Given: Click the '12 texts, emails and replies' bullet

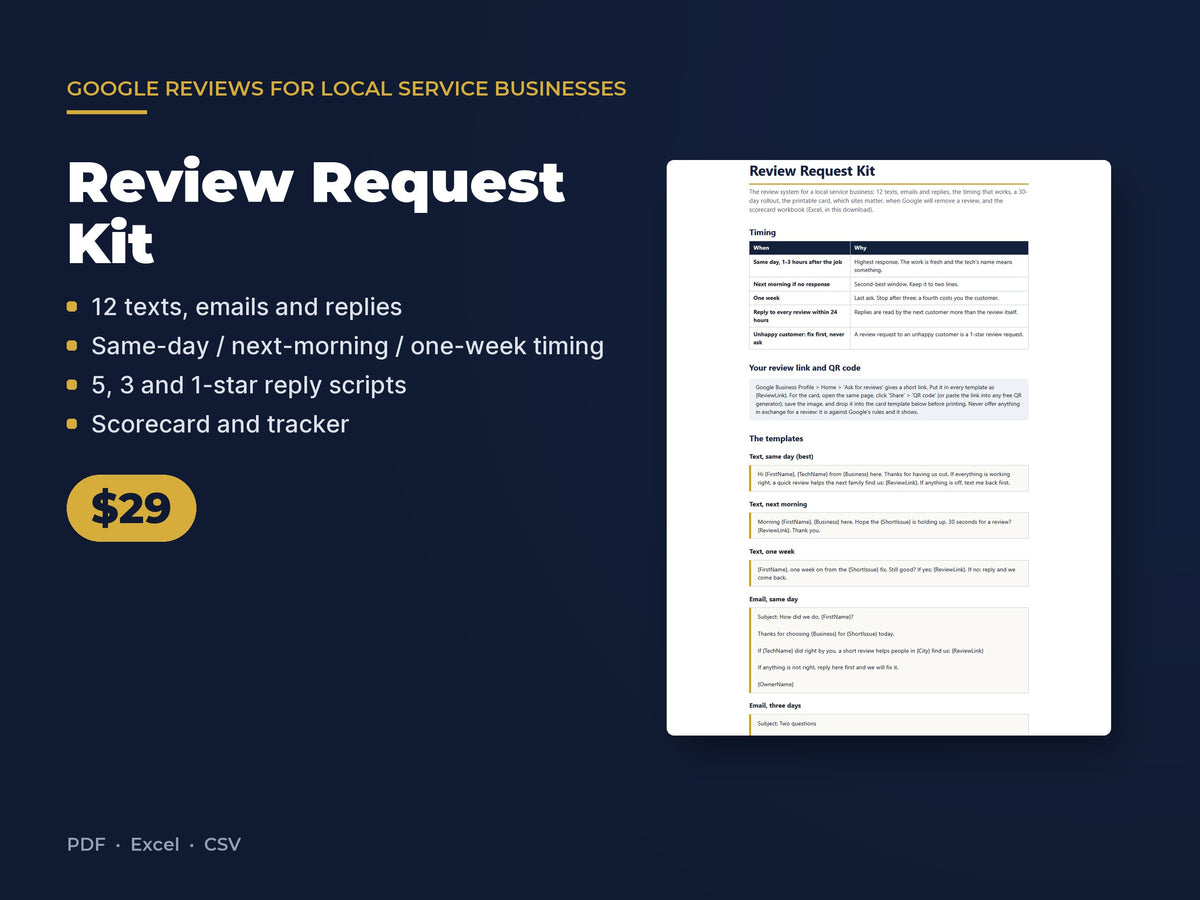Looking at the screenshot, I should pyautogui.click(x=246, y=307).
